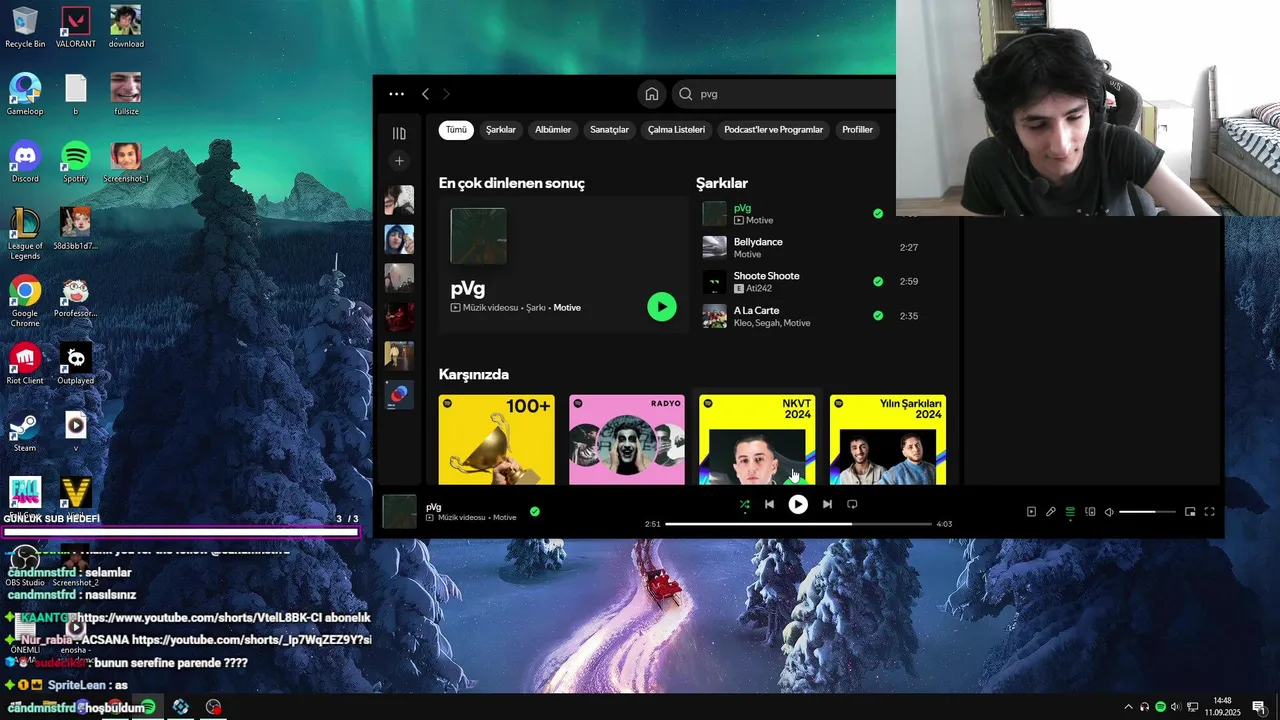Open the miniplayer icon
The width and height of the screenshot is (1280, 720).
[x=1190, y=512]
